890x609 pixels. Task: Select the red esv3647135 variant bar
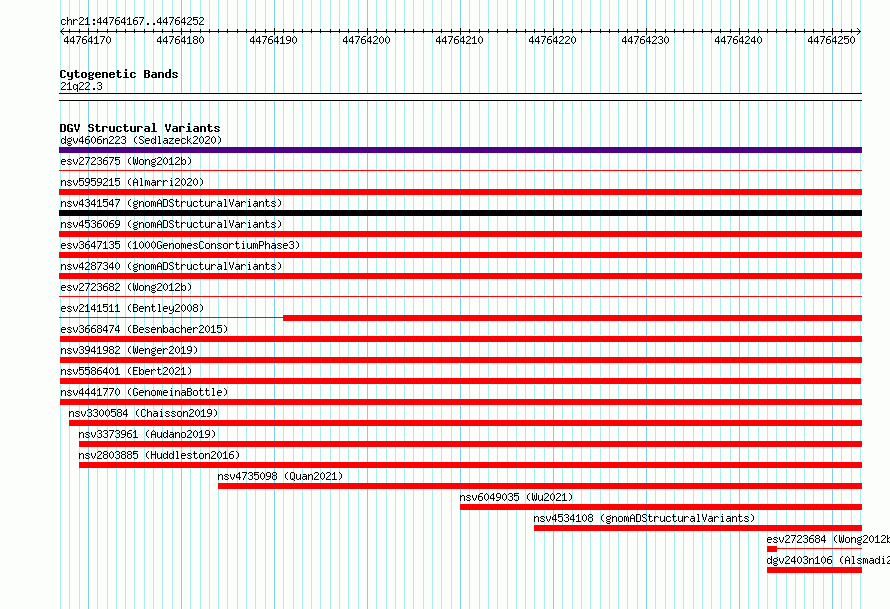click(460, 255)
